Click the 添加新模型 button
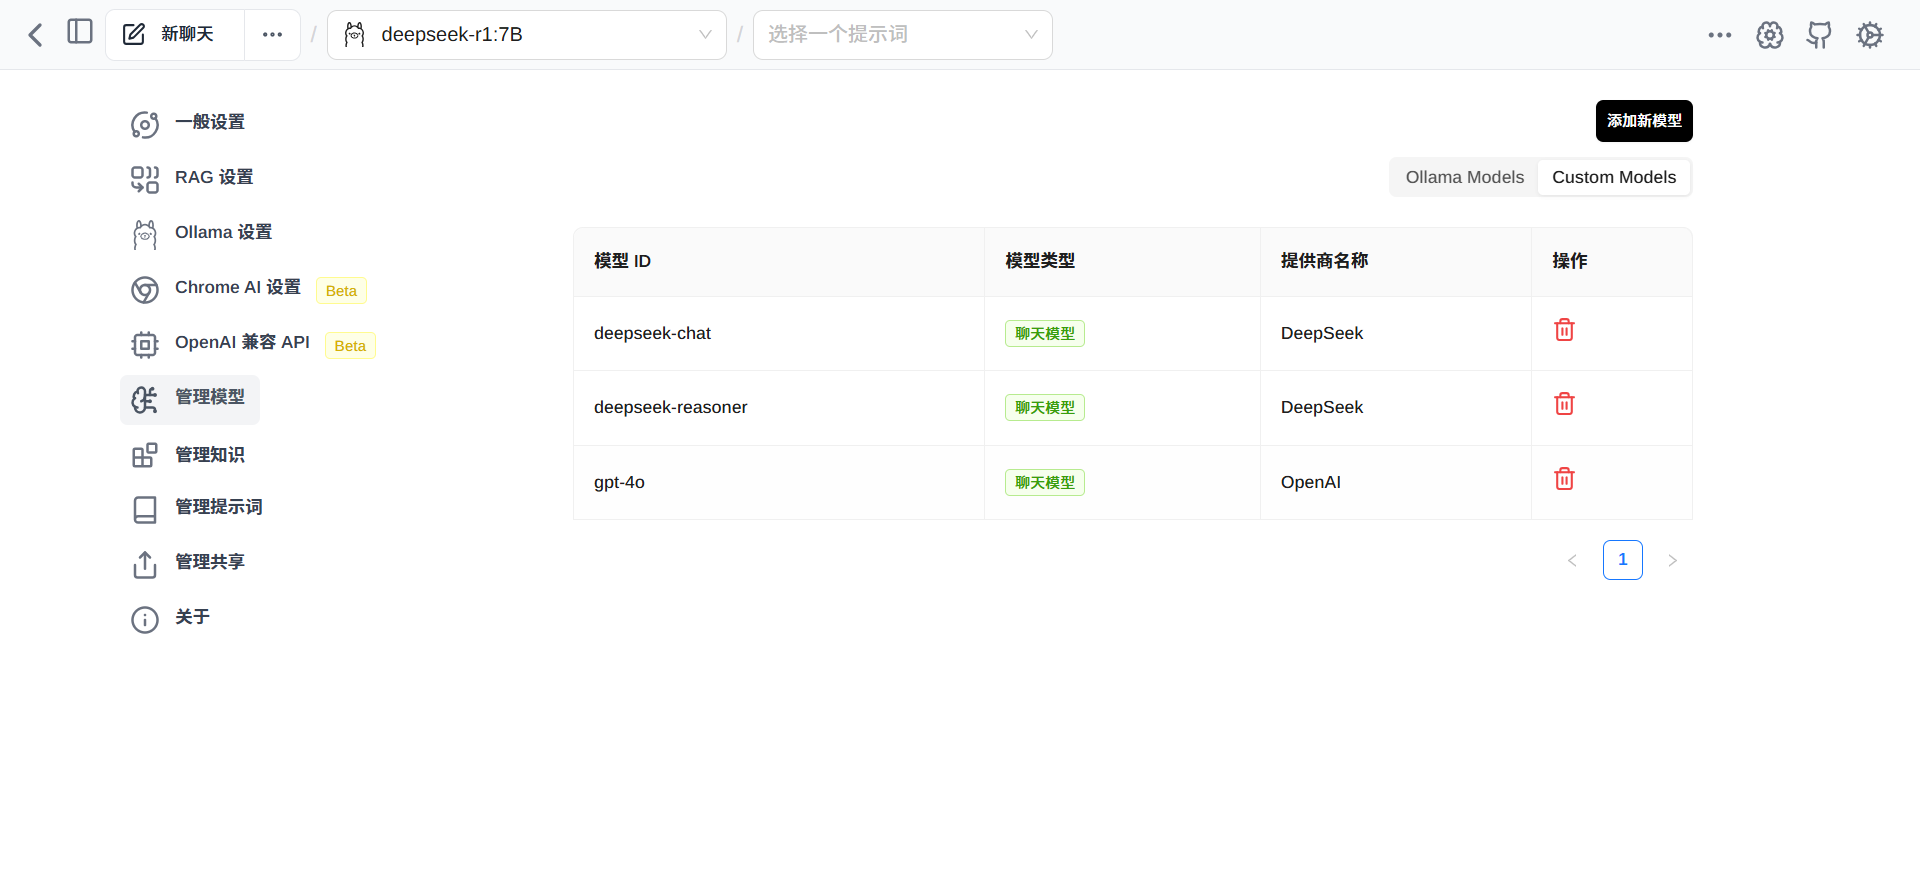Viewport: 1920px width, 869px height. click(1643, 121)
